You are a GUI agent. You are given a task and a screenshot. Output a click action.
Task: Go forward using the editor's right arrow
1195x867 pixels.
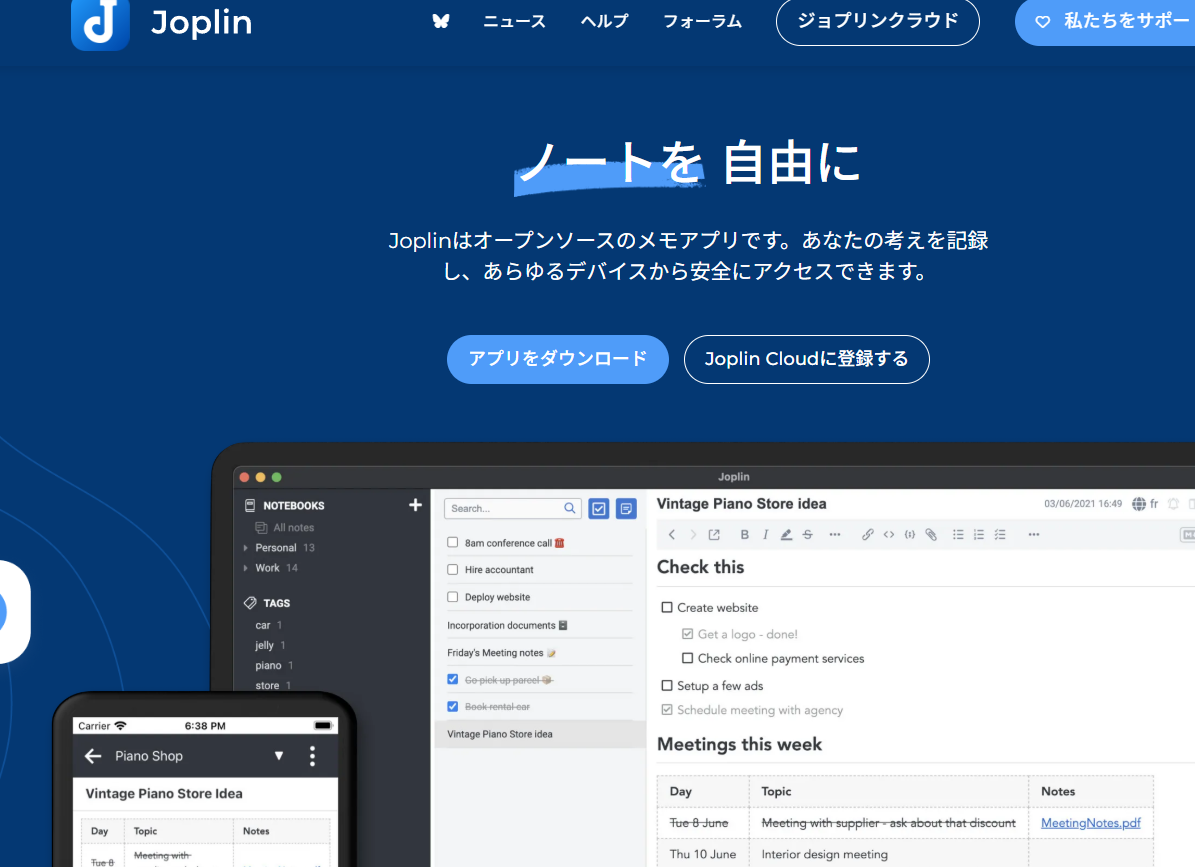[x=693, y=535]
